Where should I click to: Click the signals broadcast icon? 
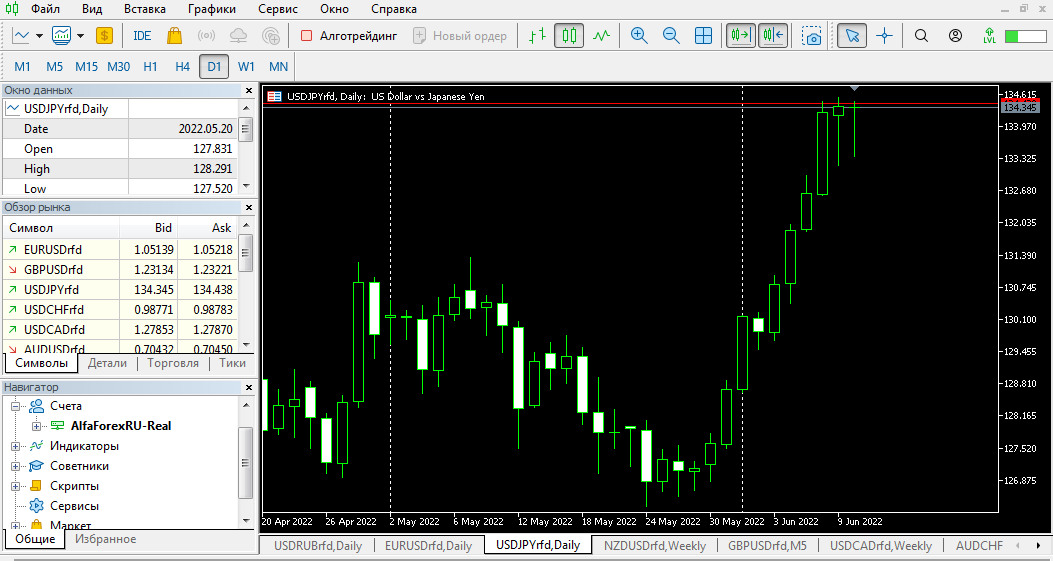click(206, 36)
